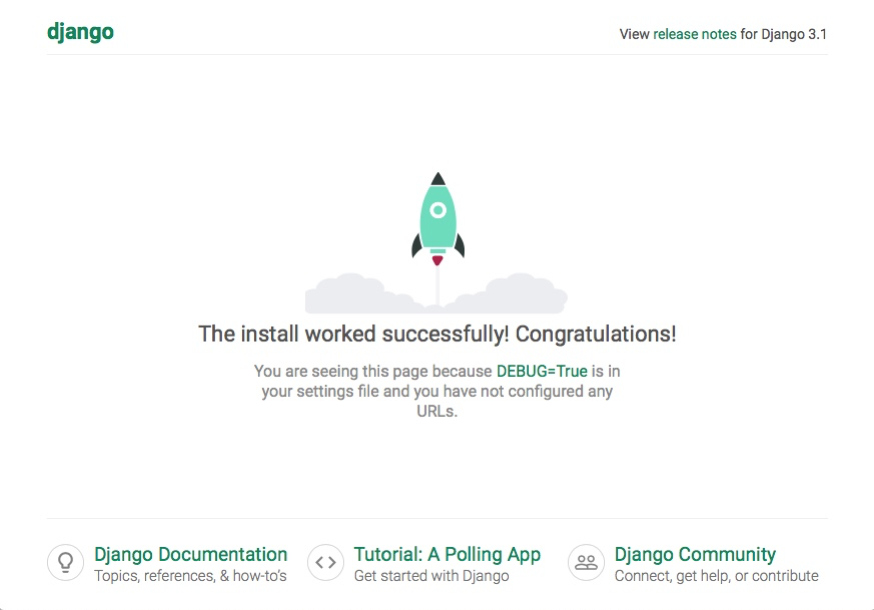Click the django logo in the header
The width and height of the screenshot is (874, 610).
click(80, 32)
